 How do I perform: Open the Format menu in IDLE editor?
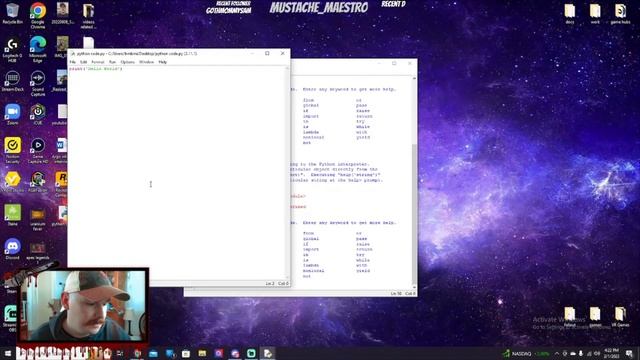(98, 62)
